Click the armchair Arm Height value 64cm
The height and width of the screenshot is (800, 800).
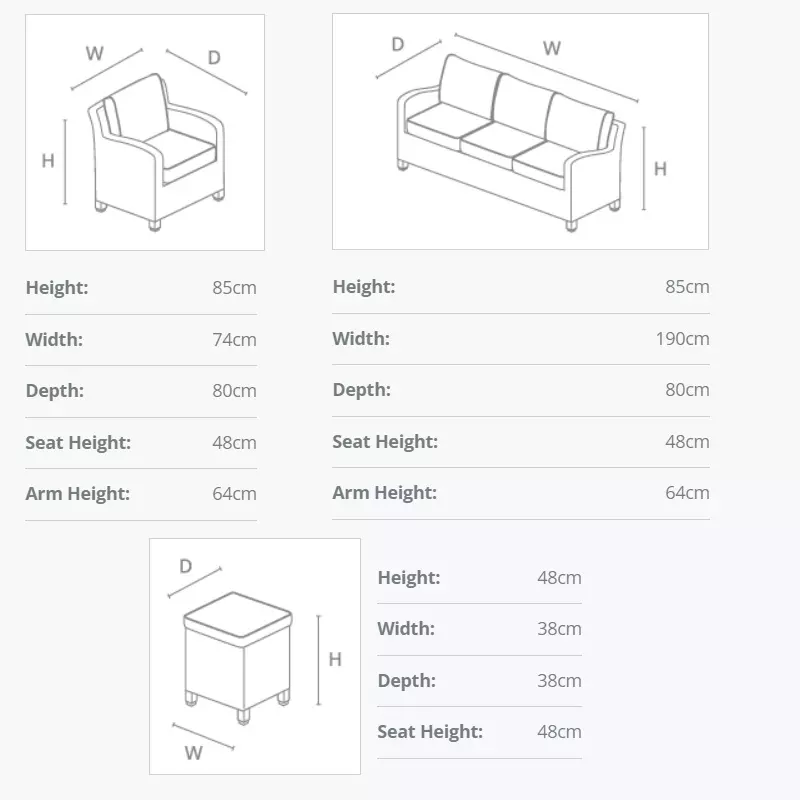[234, 494]
